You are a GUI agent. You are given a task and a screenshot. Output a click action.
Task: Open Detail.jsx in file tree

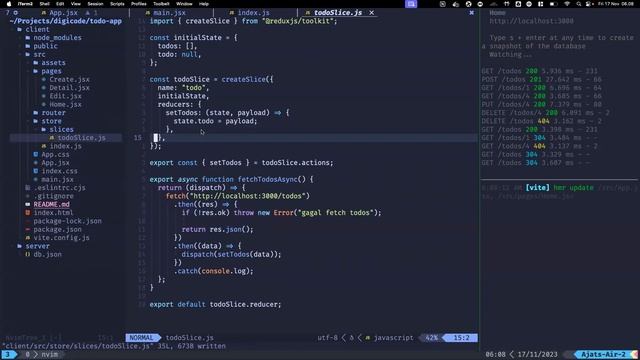(x=69, y=88)
